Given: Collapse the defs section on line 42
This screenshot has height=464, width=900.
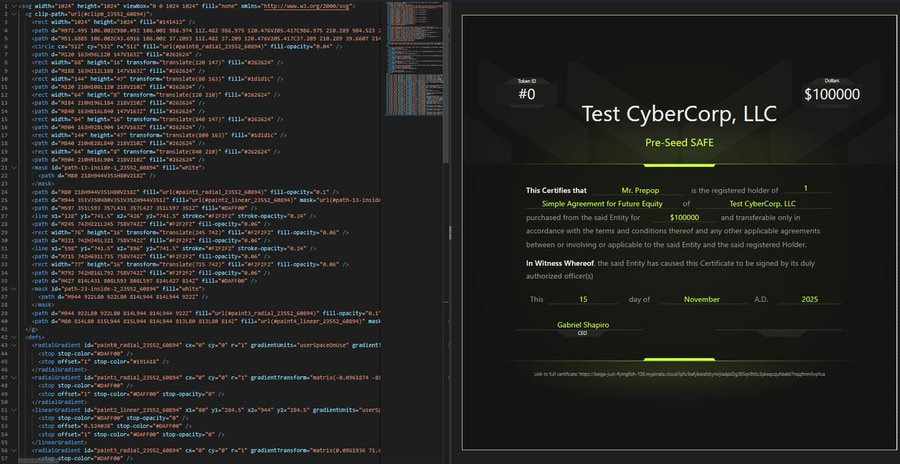Looking at the screenshot, I should pos(16,338).
